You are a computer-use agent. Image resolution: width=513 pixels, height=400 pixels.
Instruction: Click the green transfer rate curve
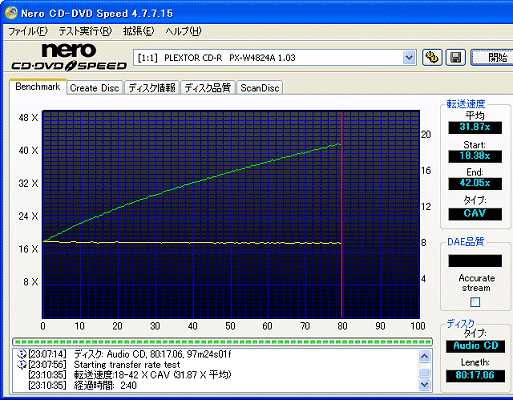pos(193,182)
